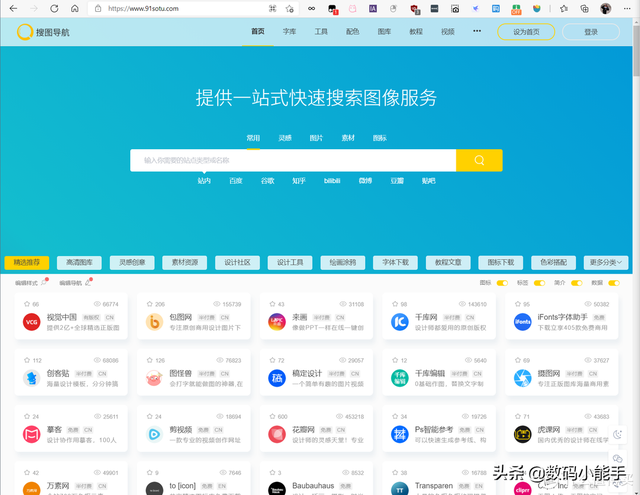Viewport: 640px width, 495px height.
Task: Choose bilibili as search source
Action: pos(332,181)
